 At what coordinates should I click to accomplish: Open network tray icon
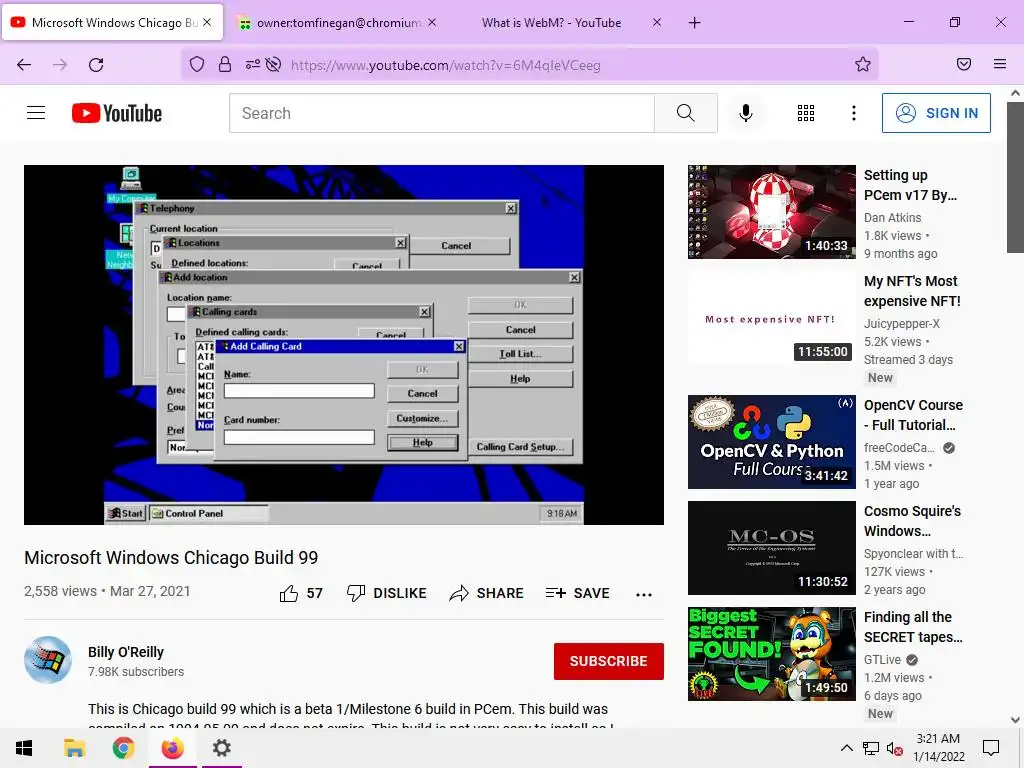click(x=871, y=748)
